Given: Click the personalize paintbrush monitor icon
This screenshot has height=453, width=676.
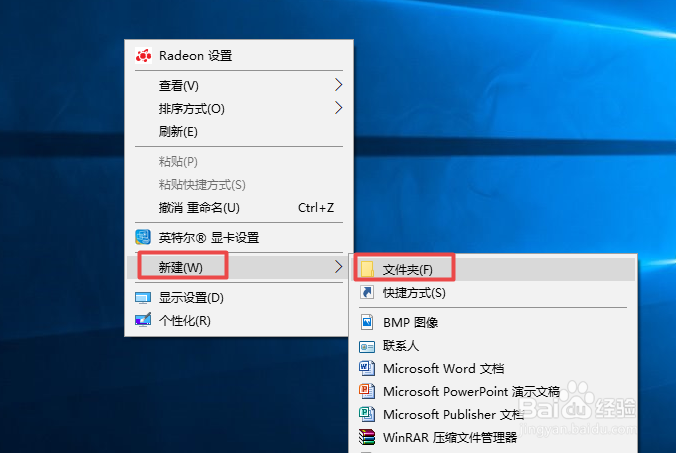Looking at the screenshot, I should point(143,320).
